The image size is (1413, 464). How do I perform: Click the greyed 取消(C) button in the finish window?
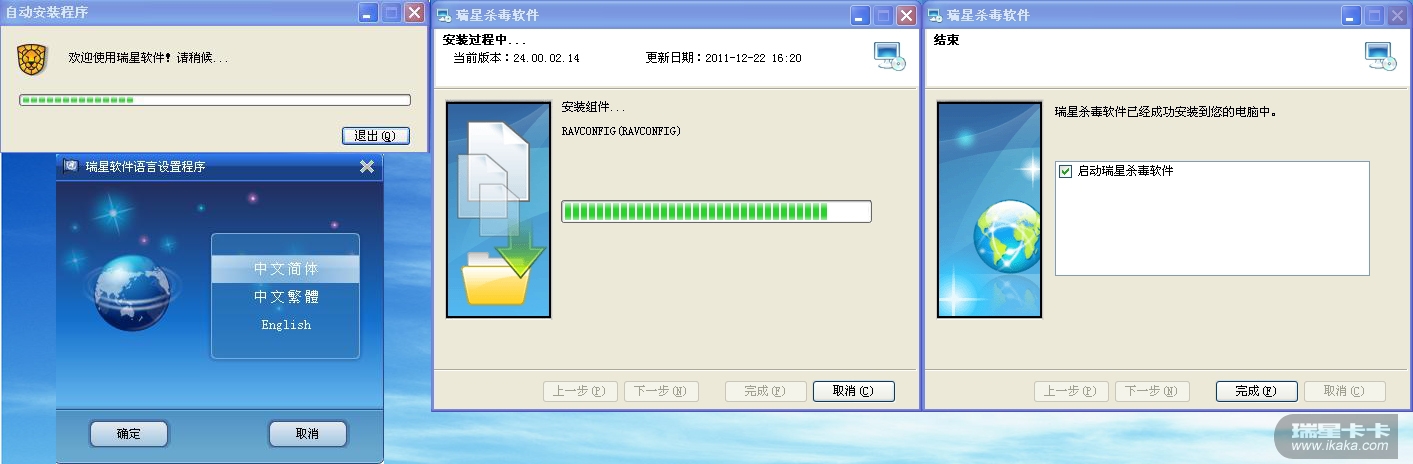click(1344, 391)
